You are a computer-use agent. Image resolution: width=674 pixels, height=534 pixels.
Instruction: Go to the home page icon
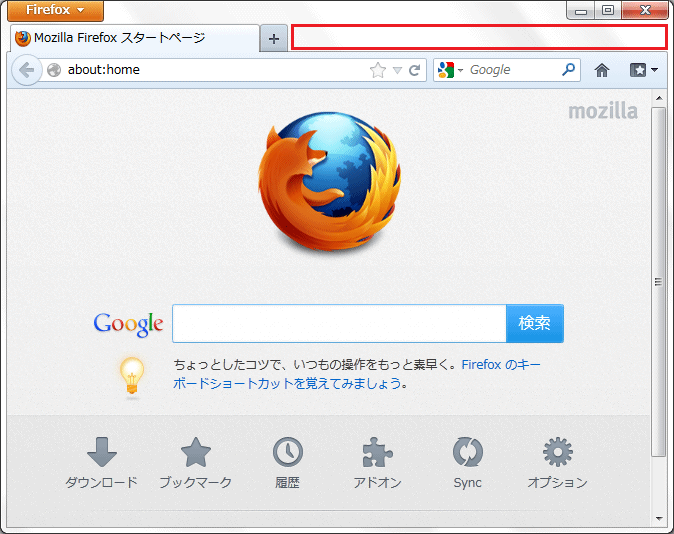(x=602, y=70)
